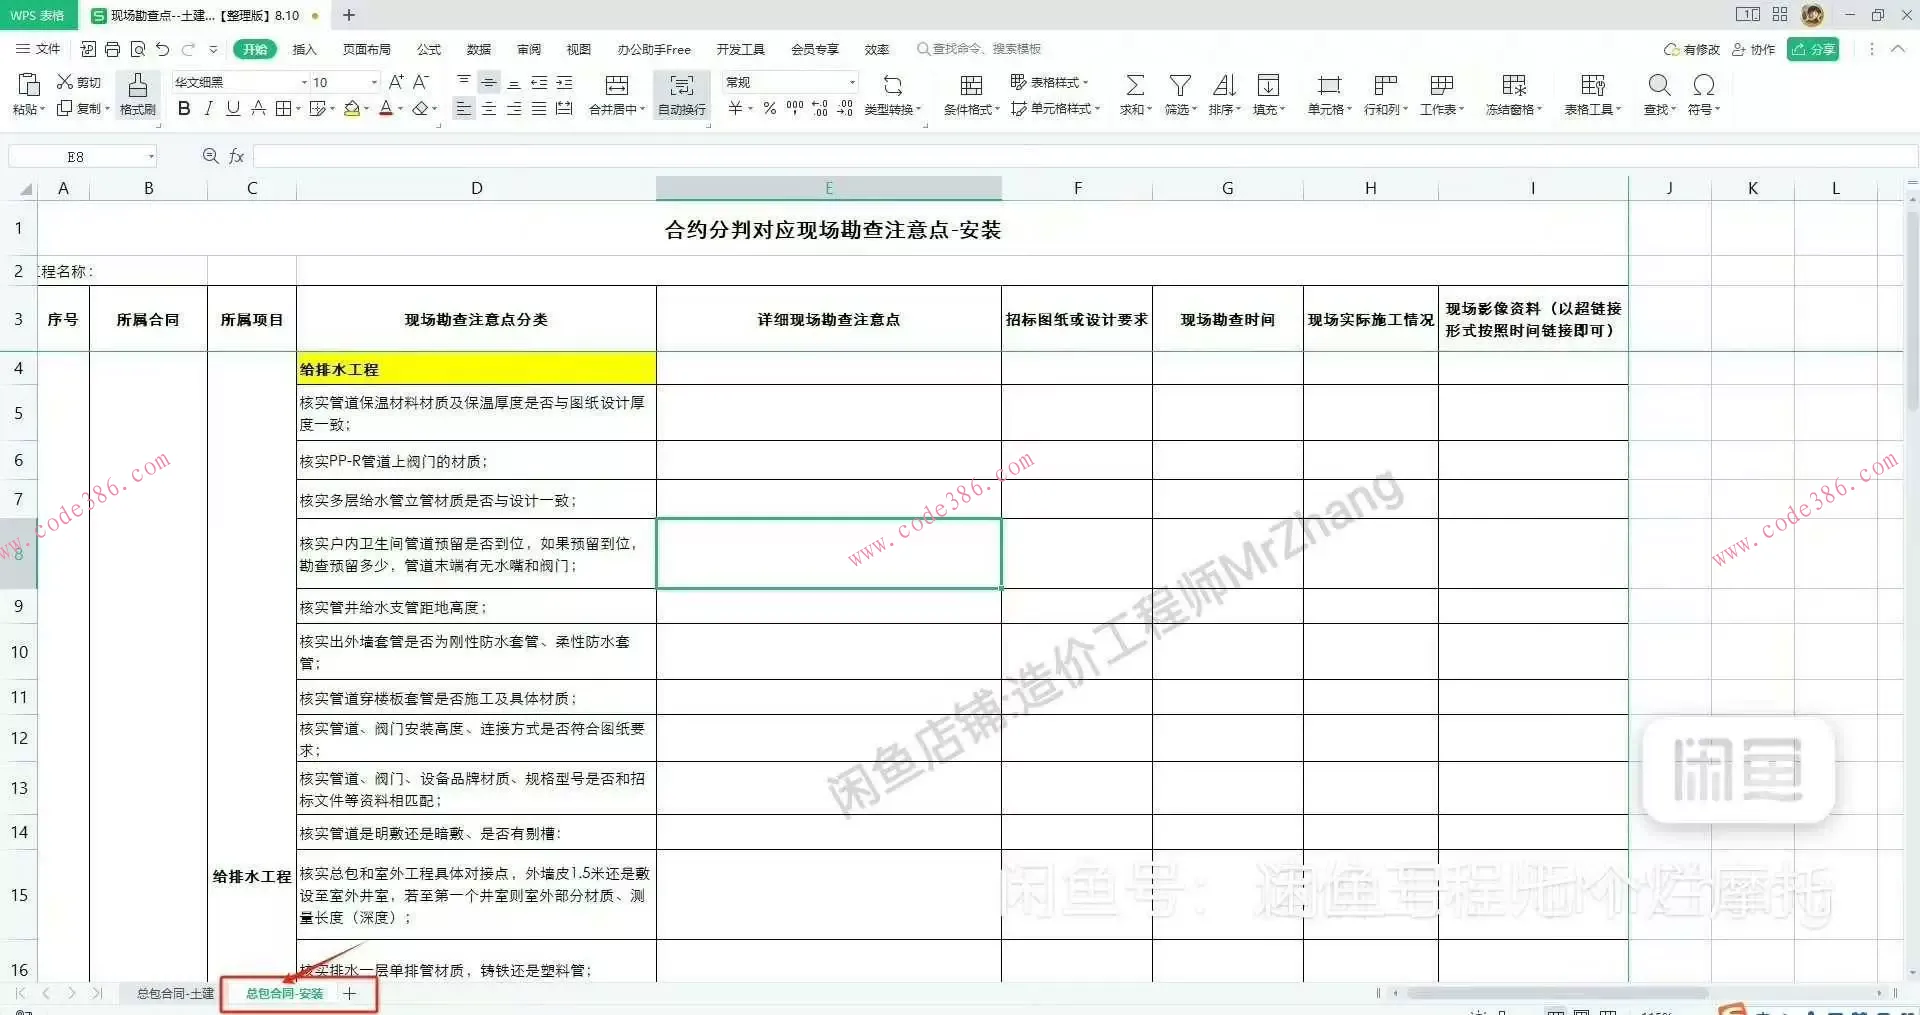
Task: Click the Filter (筛选) funnel icon
Action: pos(1180,86)
